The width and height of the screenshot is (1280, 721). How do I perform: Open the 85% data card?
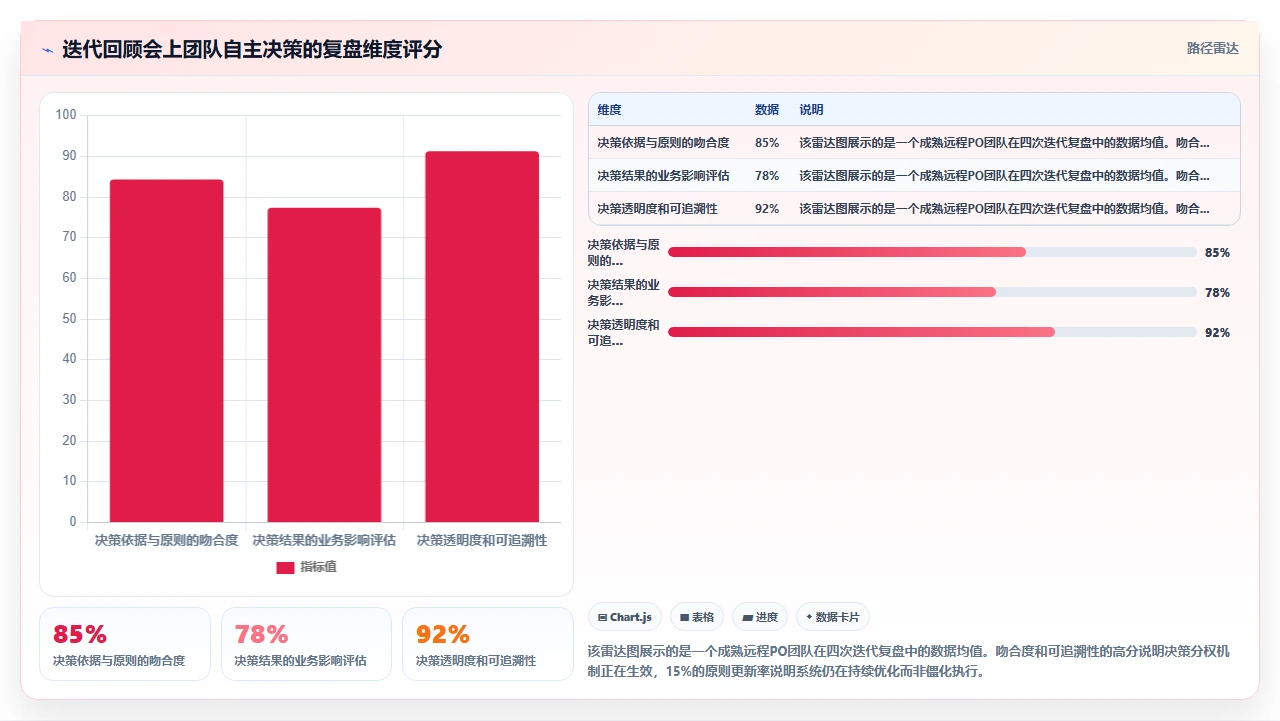point(125,644)
